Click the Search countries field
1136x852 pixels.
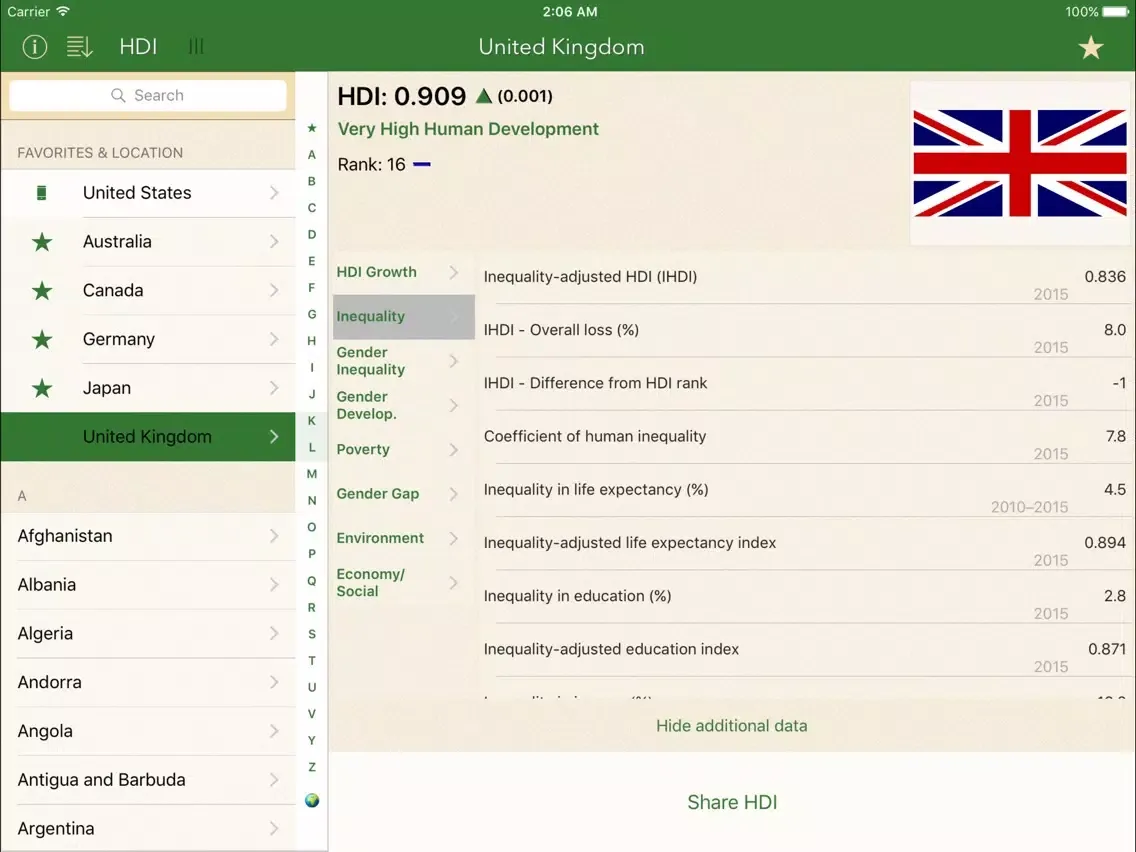point(148,95)
